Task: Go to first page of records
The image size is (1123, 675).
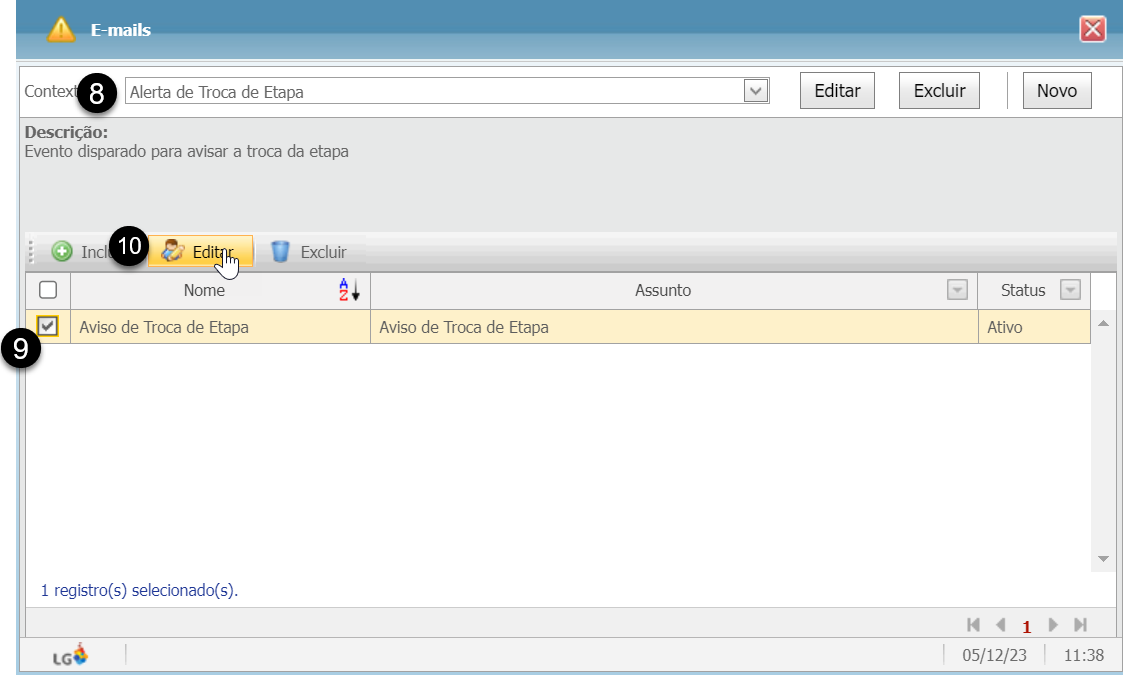Action: 973,625
